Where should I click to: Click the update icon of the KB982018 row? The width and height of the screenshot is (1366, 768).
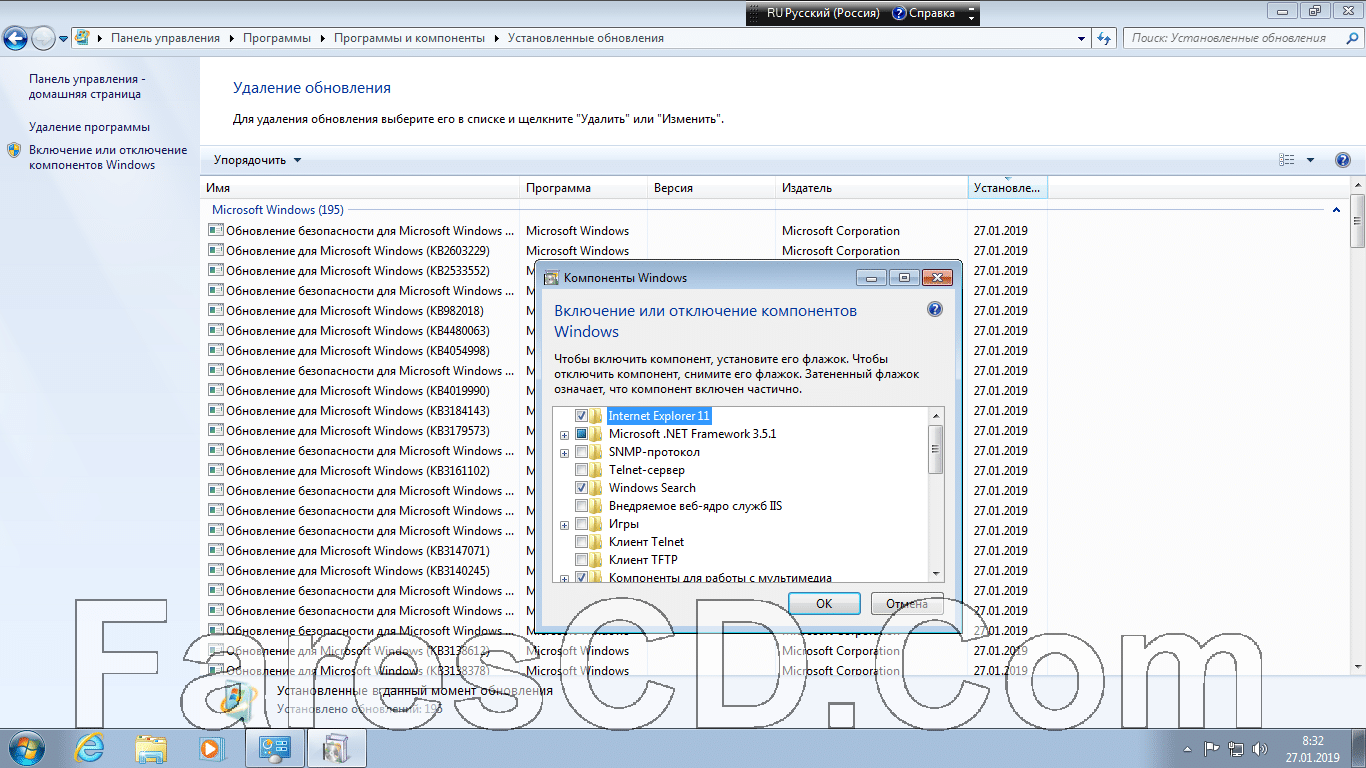click(216, 310)
